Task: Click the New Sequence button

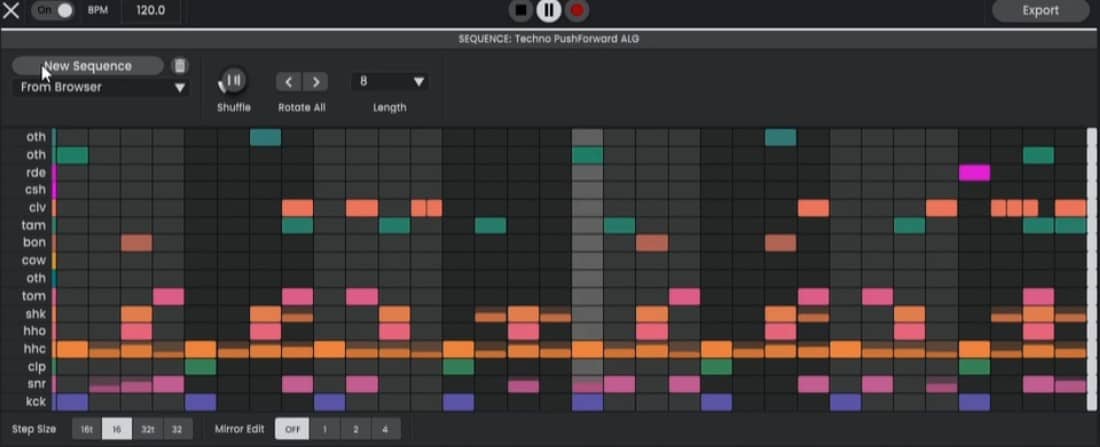Action: (x=88, y=66)
